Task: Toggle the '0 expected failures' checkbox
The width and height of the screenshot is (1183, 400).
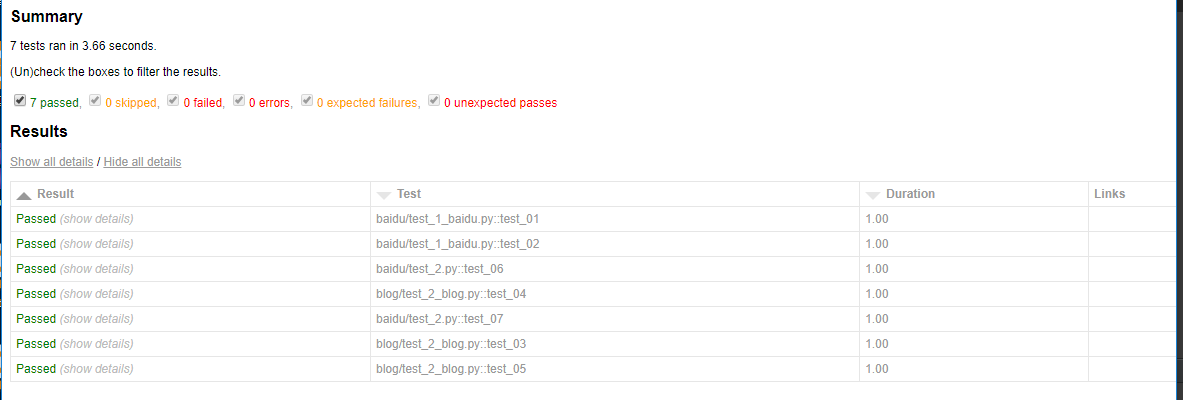Action: pos(307,101)
